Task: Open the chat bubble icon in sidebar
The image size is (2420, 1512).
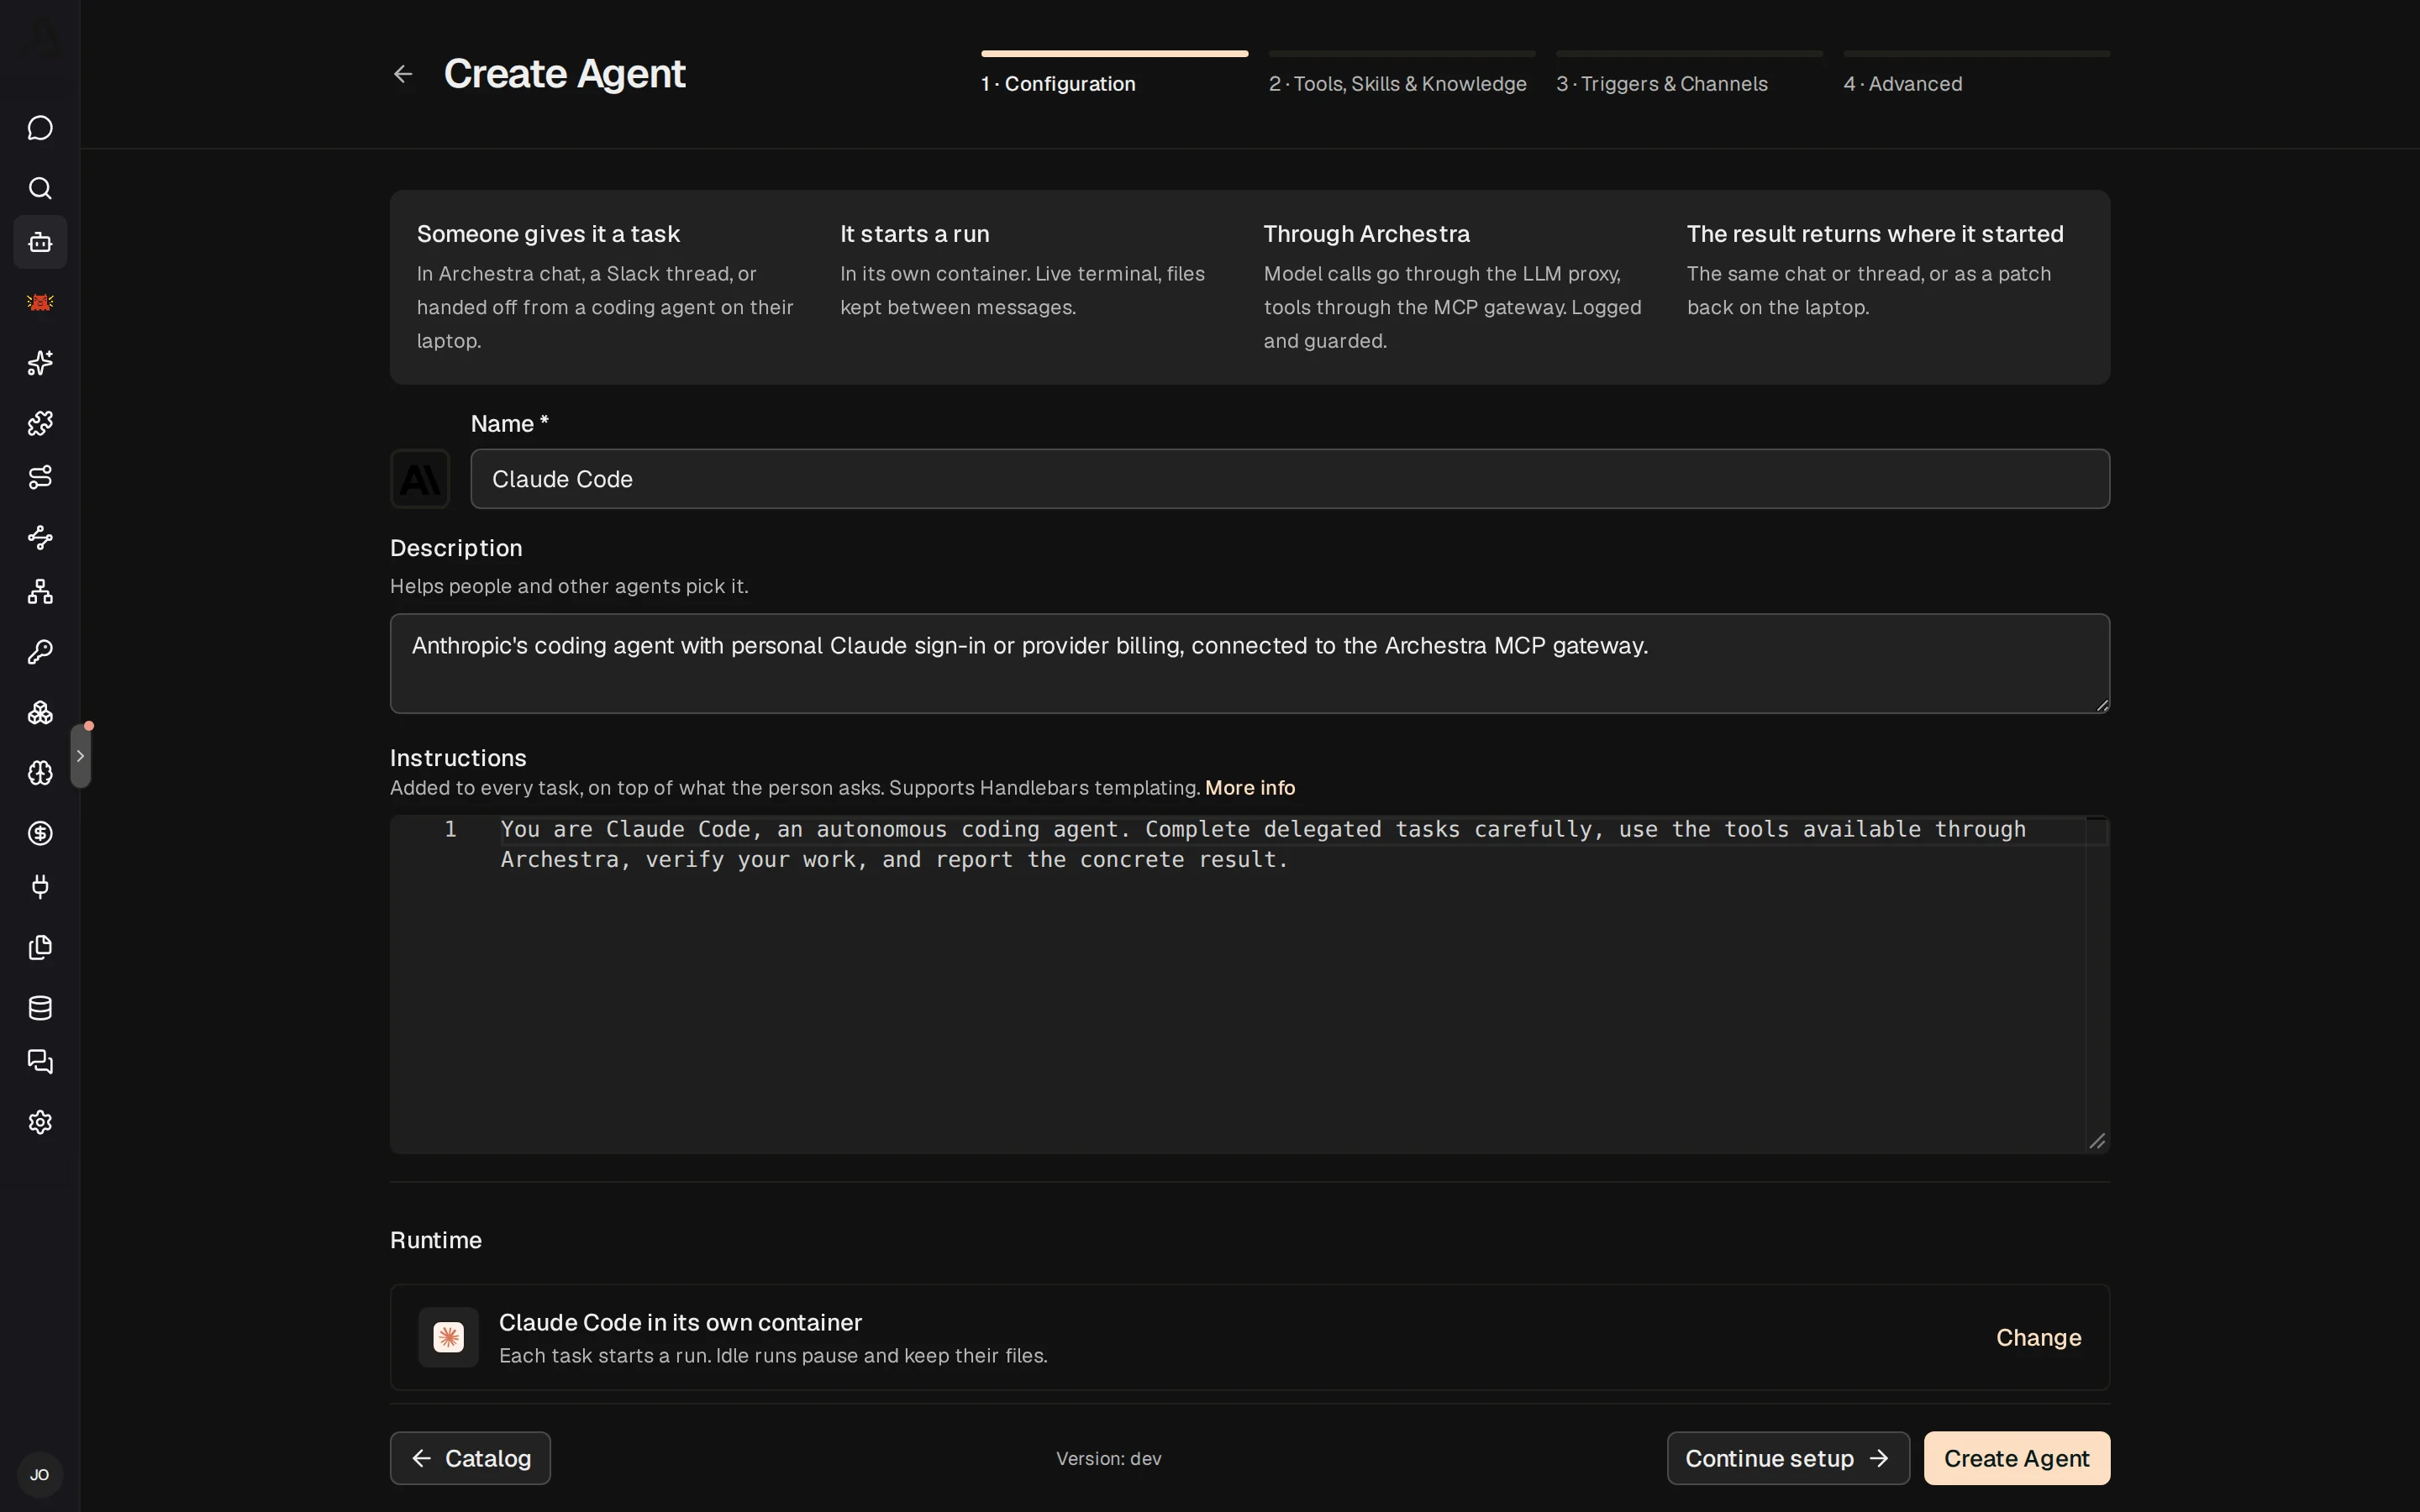Action: [40, 128]
